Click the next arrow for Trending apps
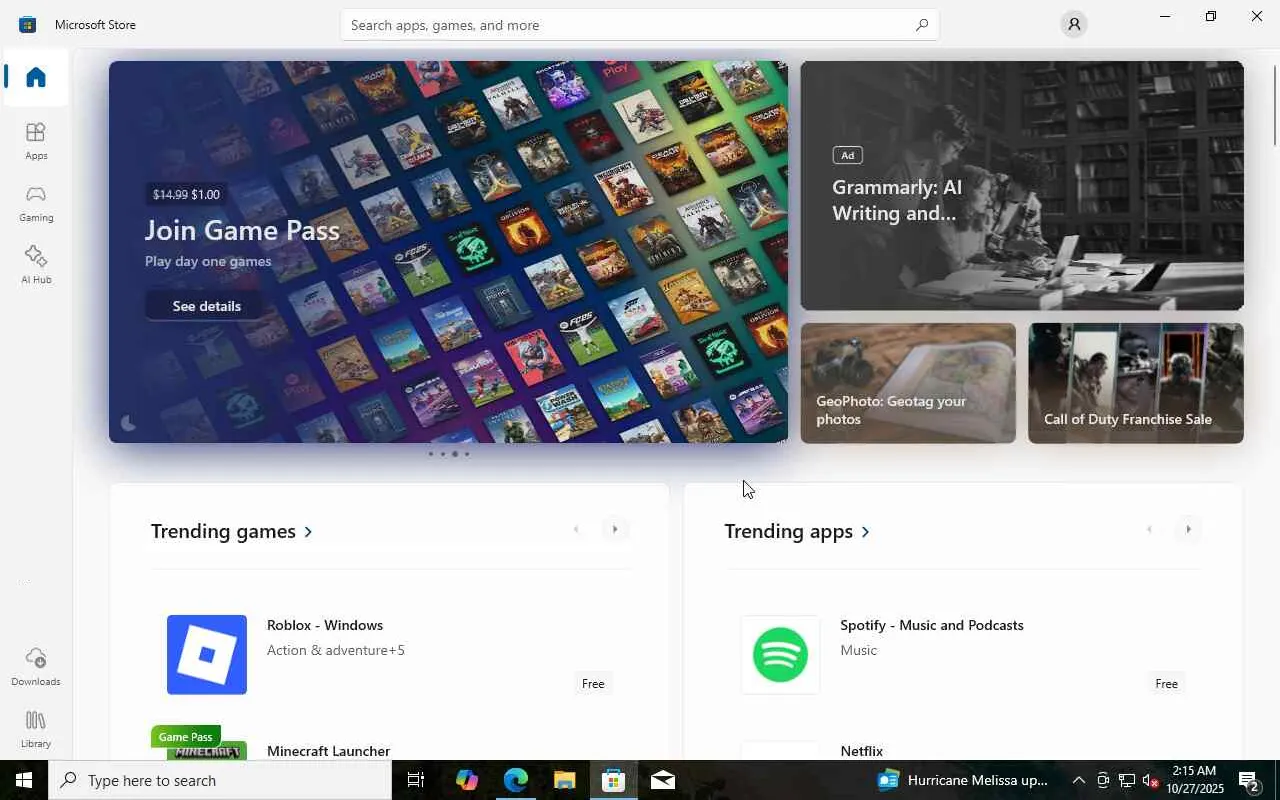The height and width of the screenshot is (800, 1280). click(1188, 529)
